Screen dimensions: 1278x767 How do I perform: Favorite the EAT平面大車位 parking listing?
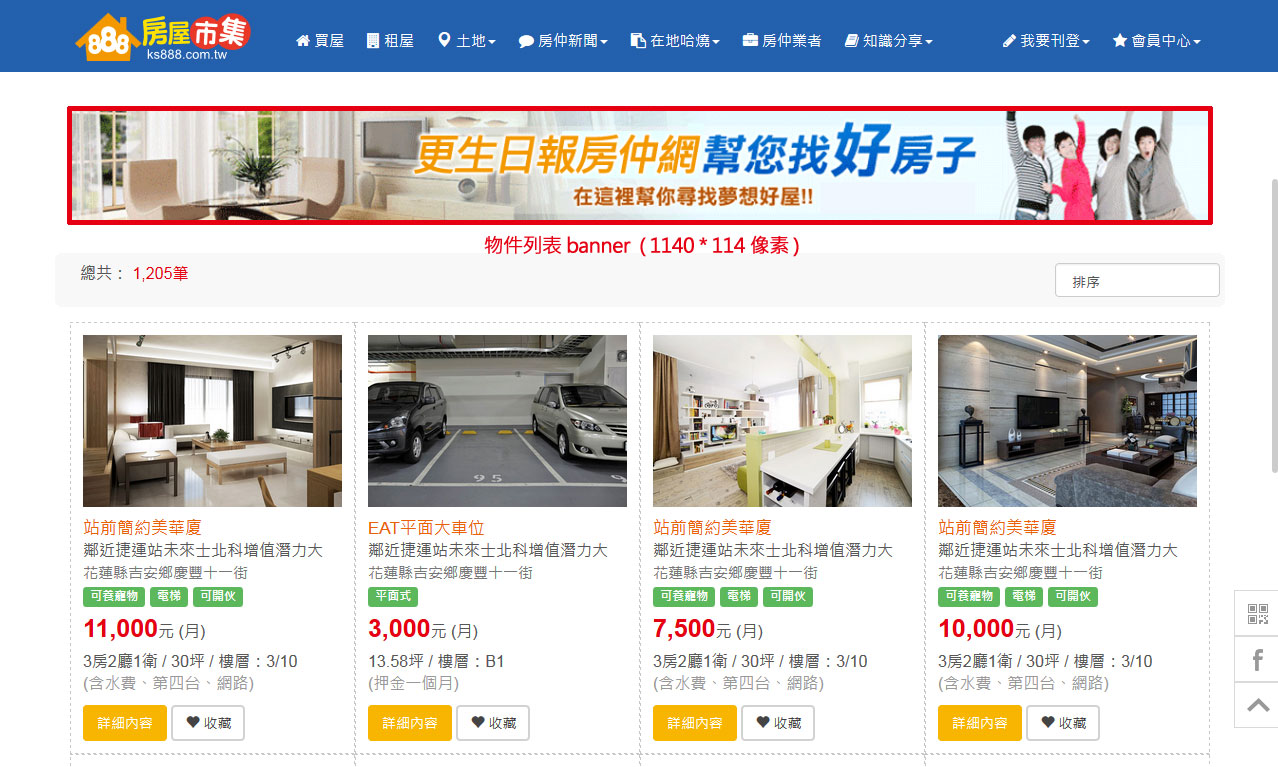point(493,723)
